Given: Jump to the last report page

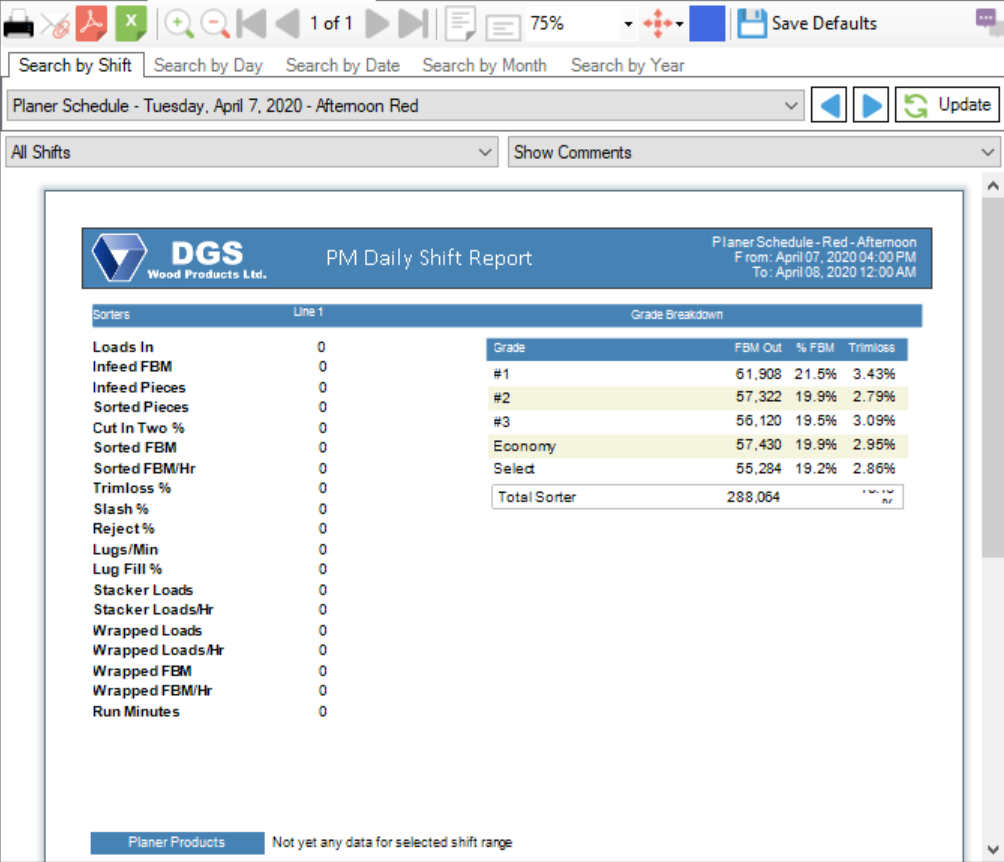Looking at the screenshot, I should pos(414,22).
